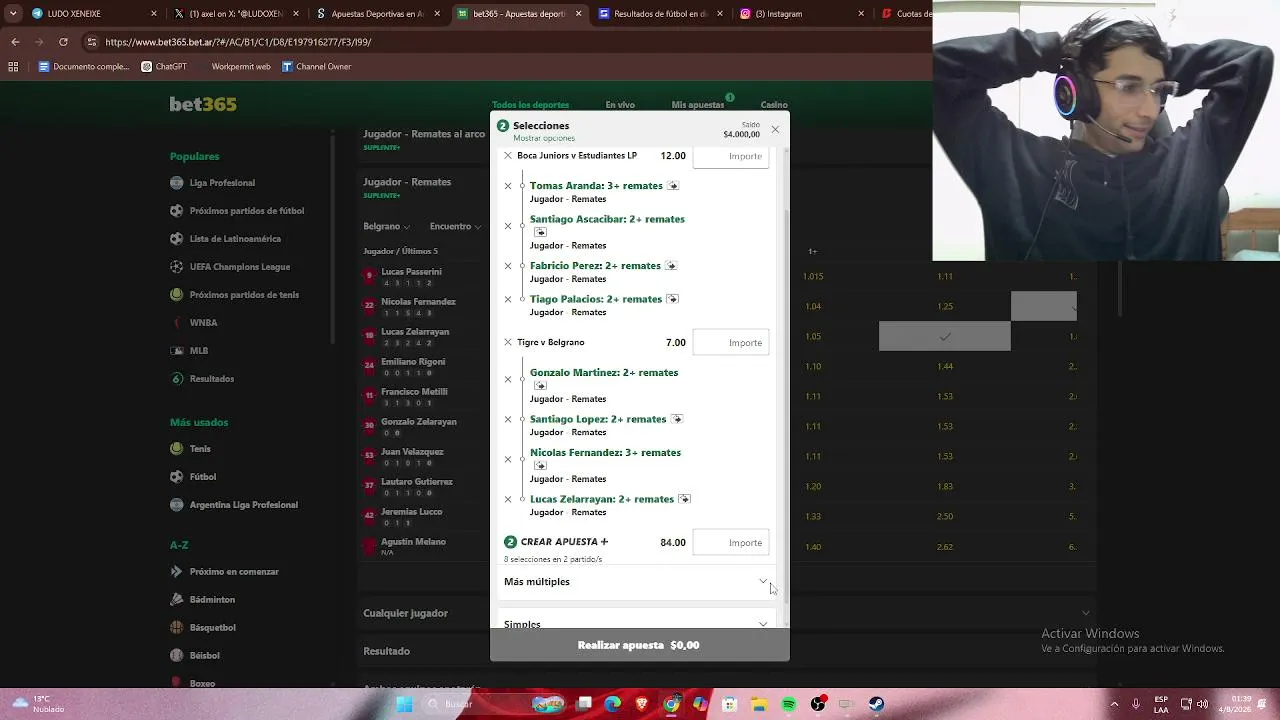Open the Channel Owner bookmark
Viewport: 1280px width, 720px height.
click(317, 67)
